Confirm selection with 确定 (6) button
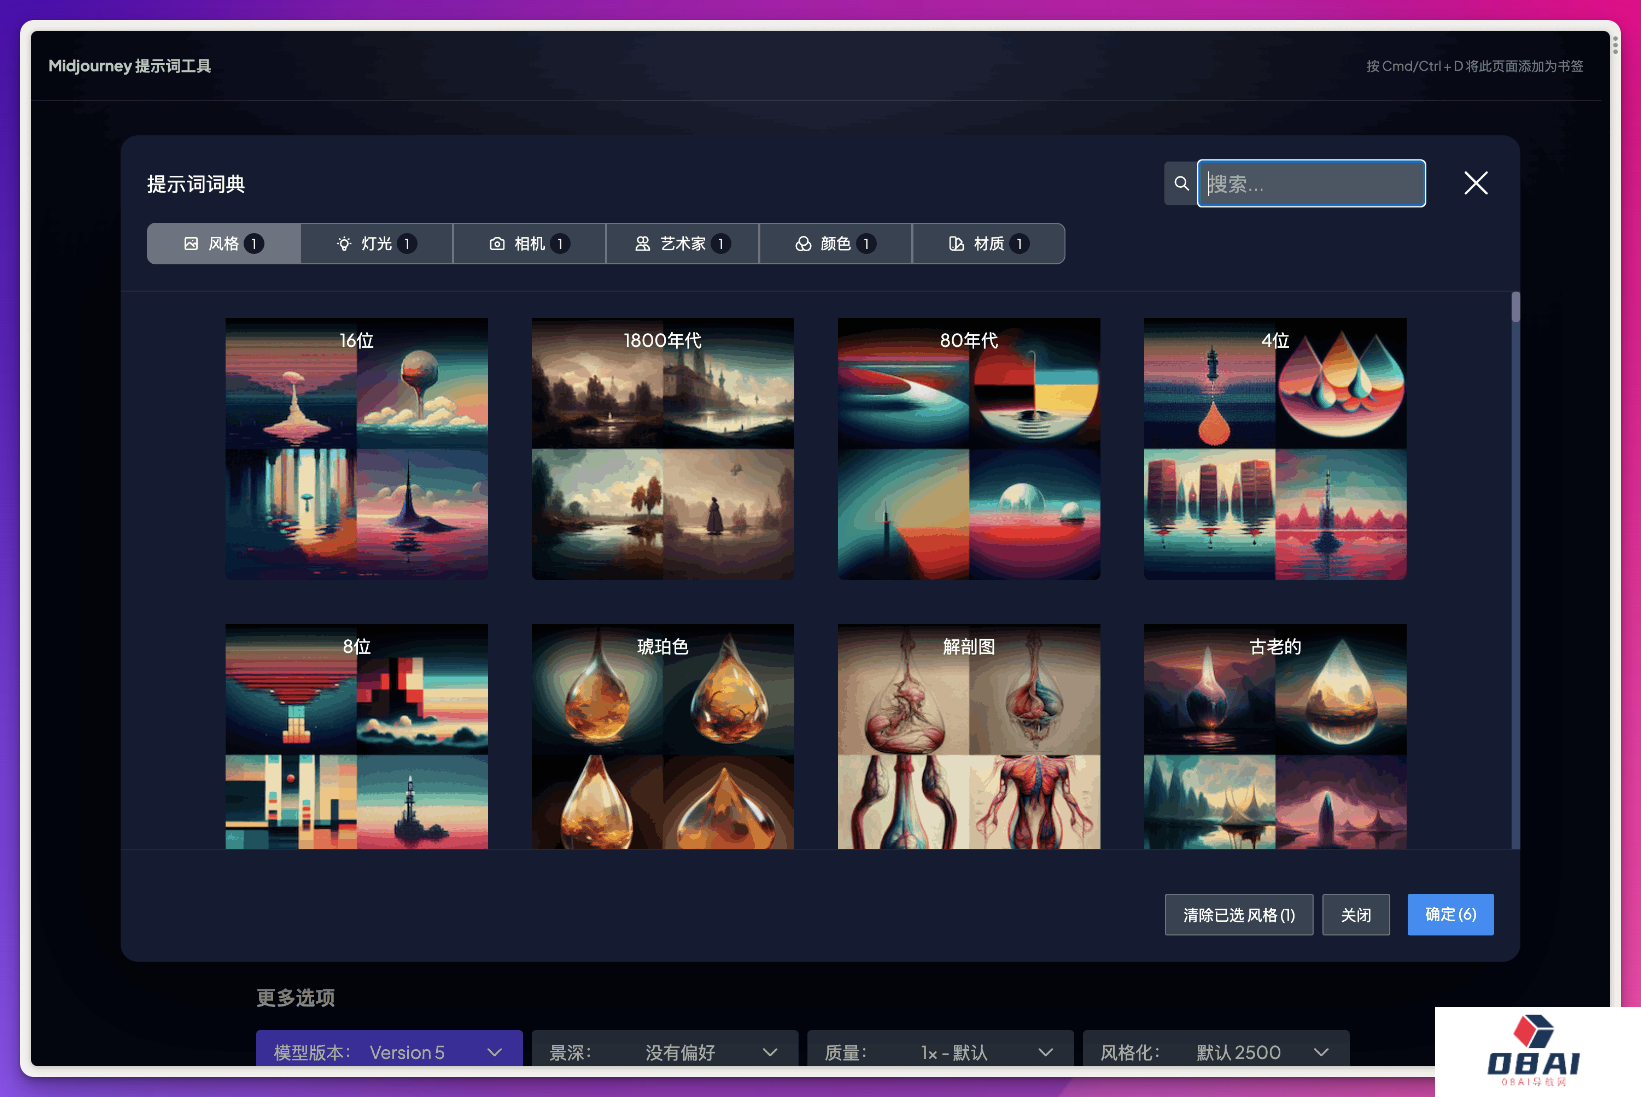Viewport: 1641px width, 1097px height. 1450,915
